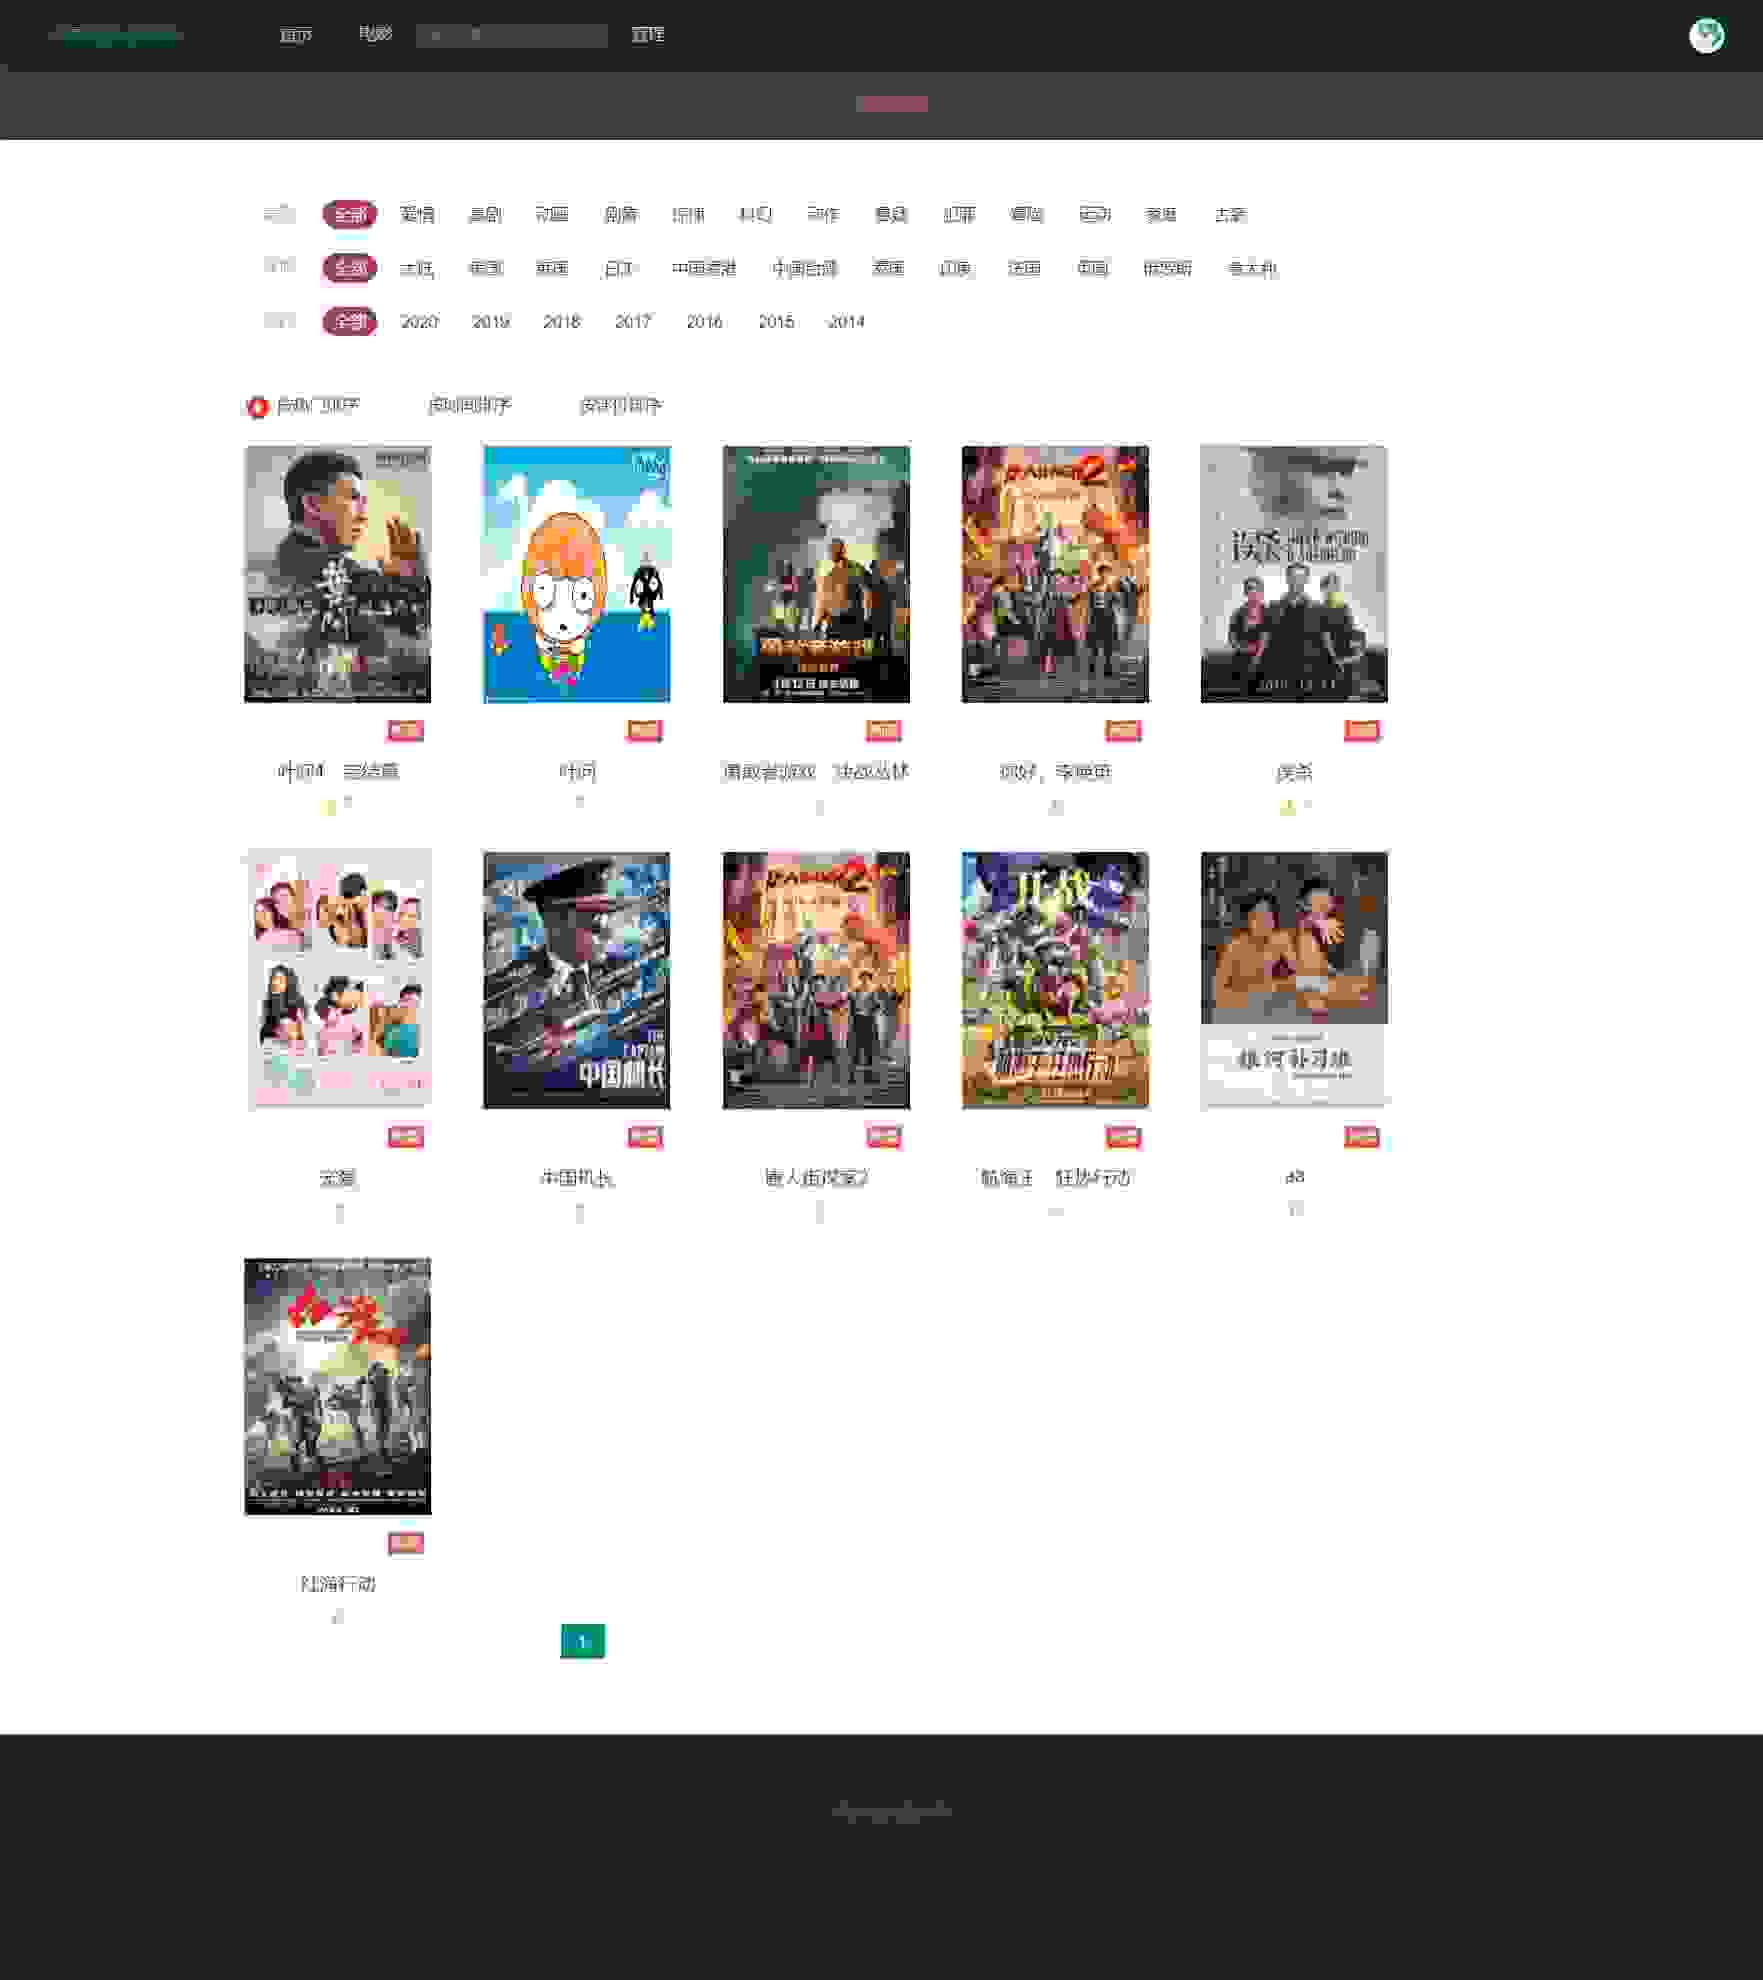
Task: Click the green site logo
Action: pos(116,35)
